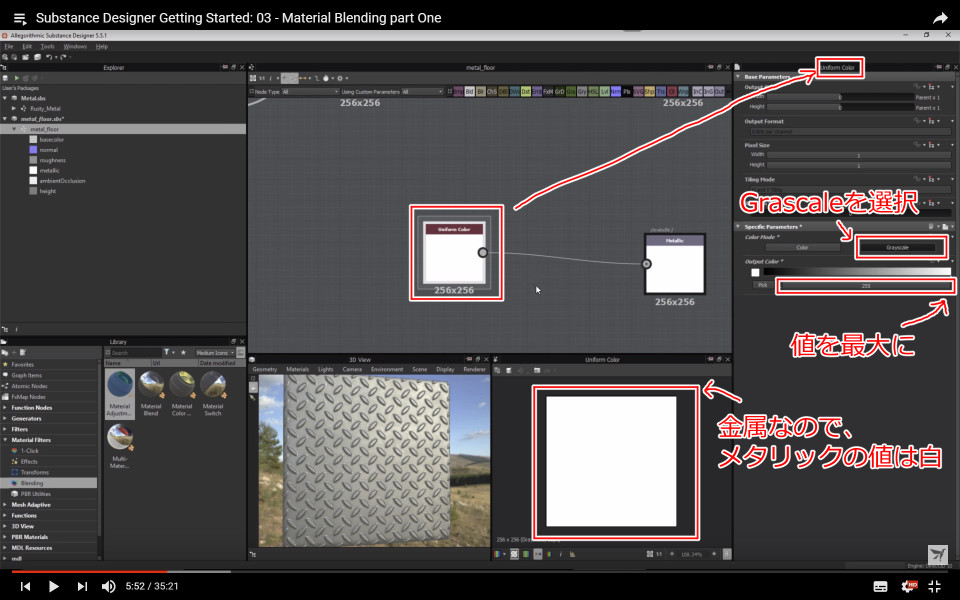Open the Library filter funnel icon
This screenshot has height=600, width=960.
pos(167,353)
